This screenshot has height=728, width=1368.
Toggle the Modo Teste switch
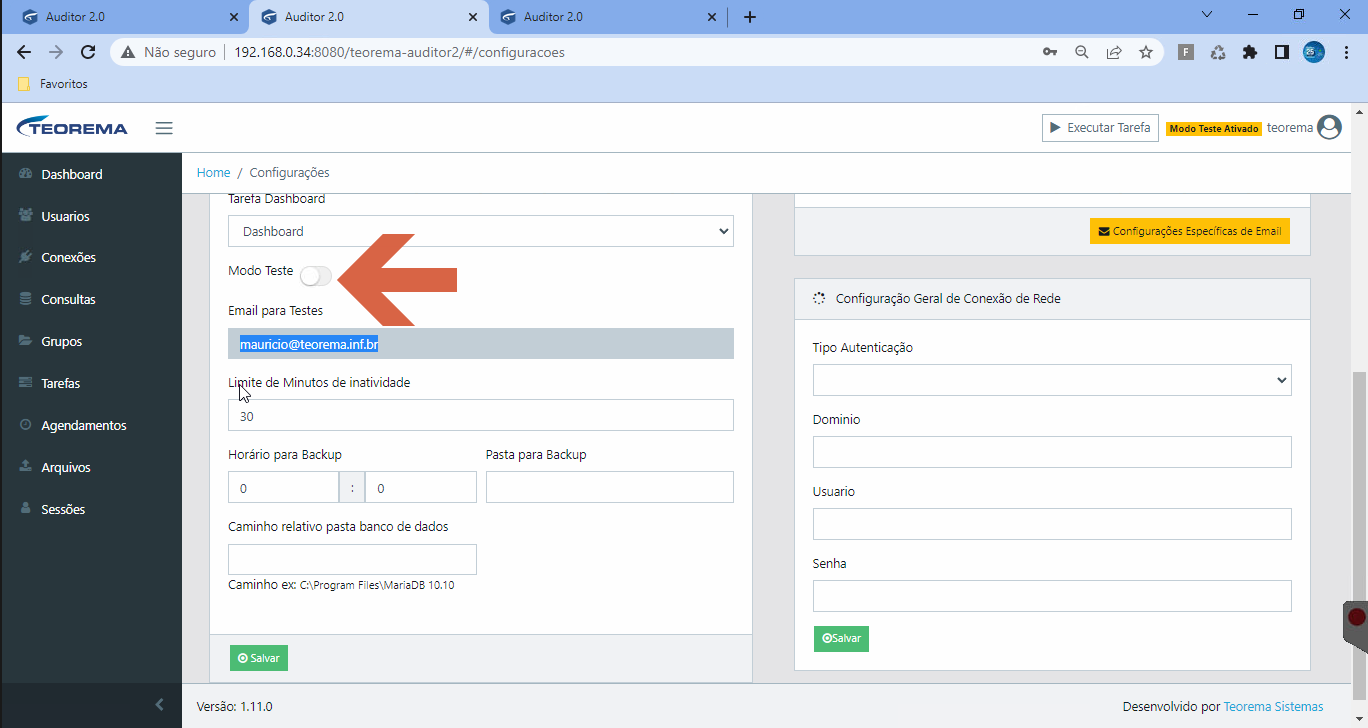(x=316, y=275)
